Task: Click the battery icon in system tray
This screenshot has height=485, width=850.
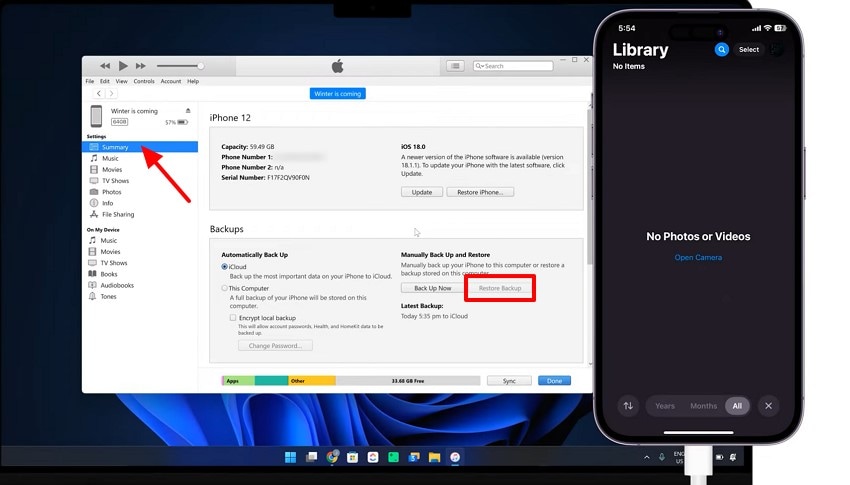Action: [x=719, y=457]
